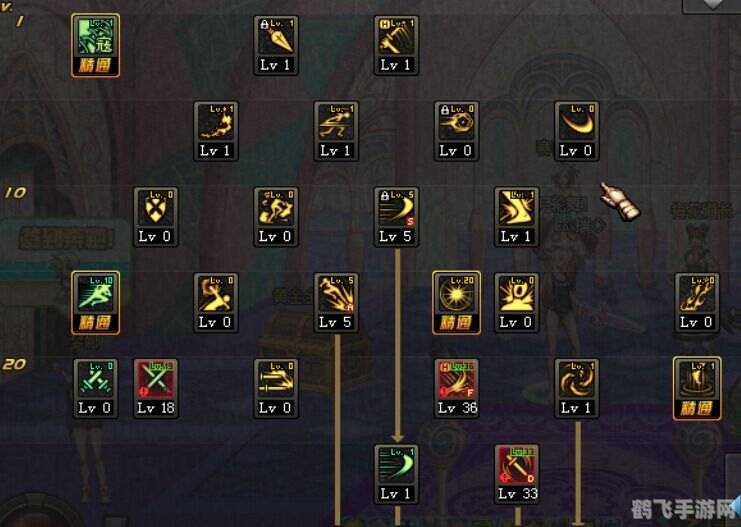Click the glowing sun burst mastered skill
This screenshot has height=527, width=741.
[457, 302]
